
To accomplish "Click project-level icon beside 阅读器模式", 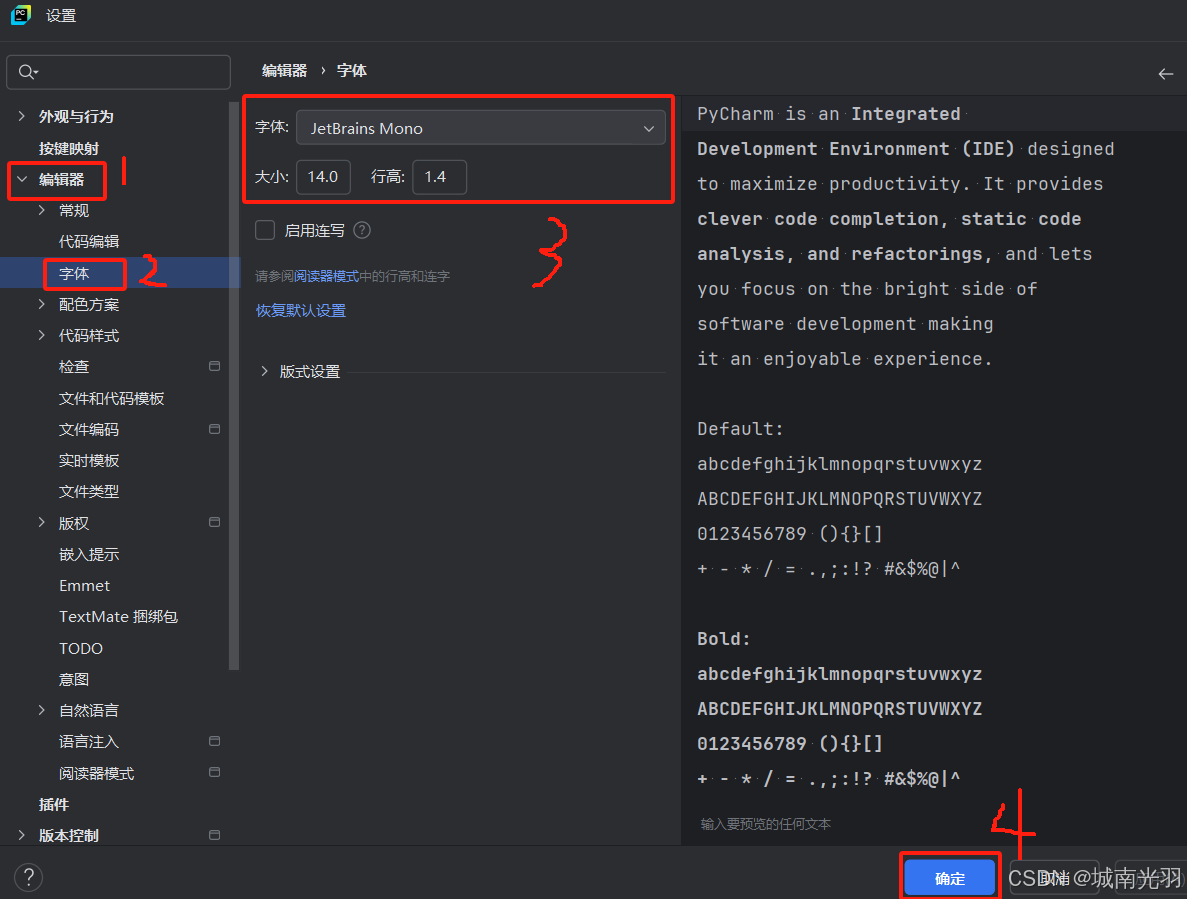I will [x=214, y=772].
